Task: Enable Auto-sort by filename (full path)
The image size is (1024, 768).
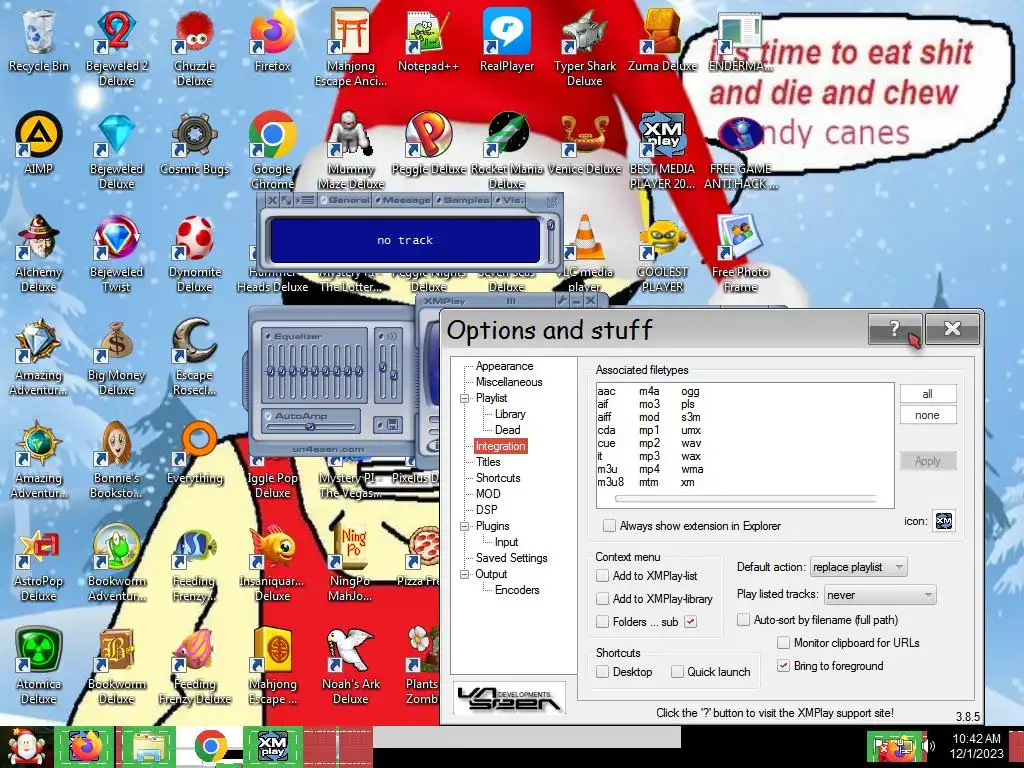Action: pos(743,620)
